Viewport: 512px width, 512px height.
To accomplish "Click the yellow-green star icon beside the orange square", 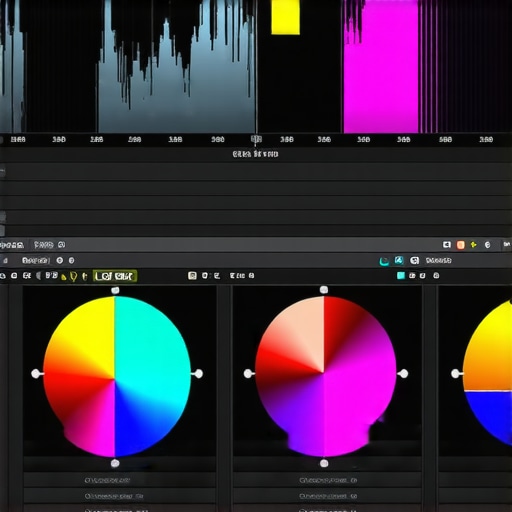I will [473, 245].
